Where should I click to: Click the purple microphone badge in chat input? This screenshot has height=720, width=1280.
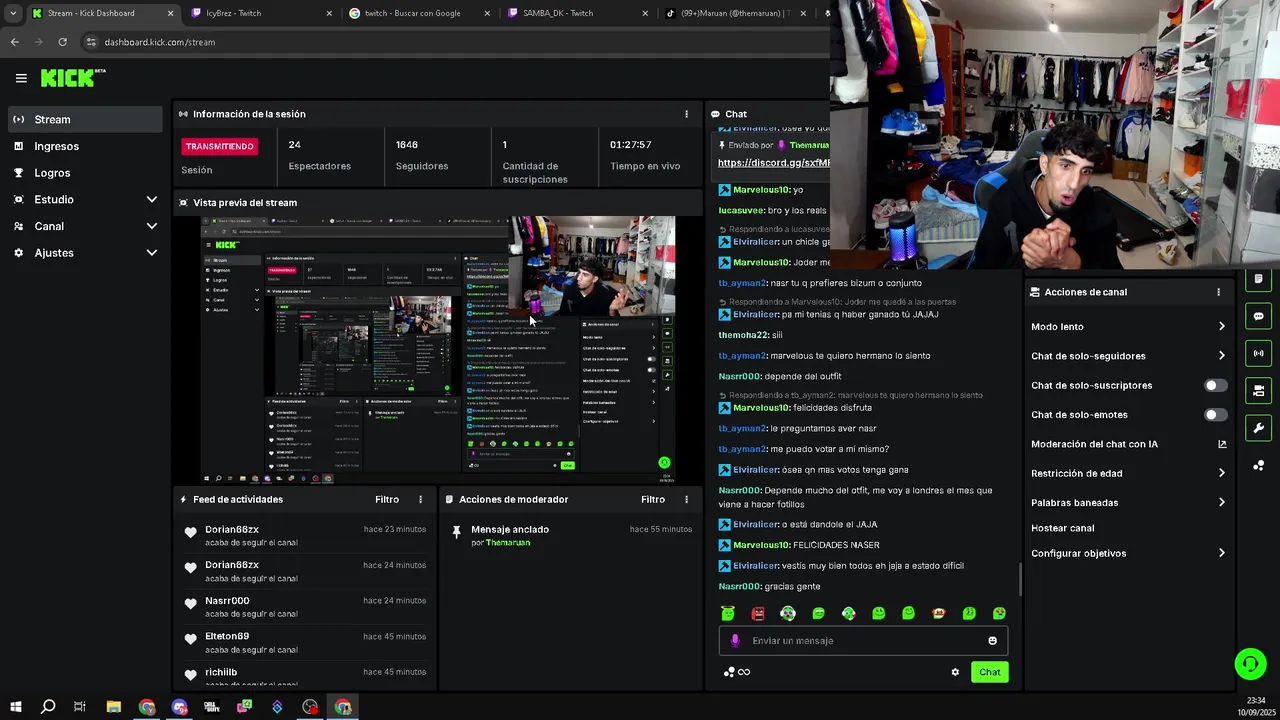(735, 641)
